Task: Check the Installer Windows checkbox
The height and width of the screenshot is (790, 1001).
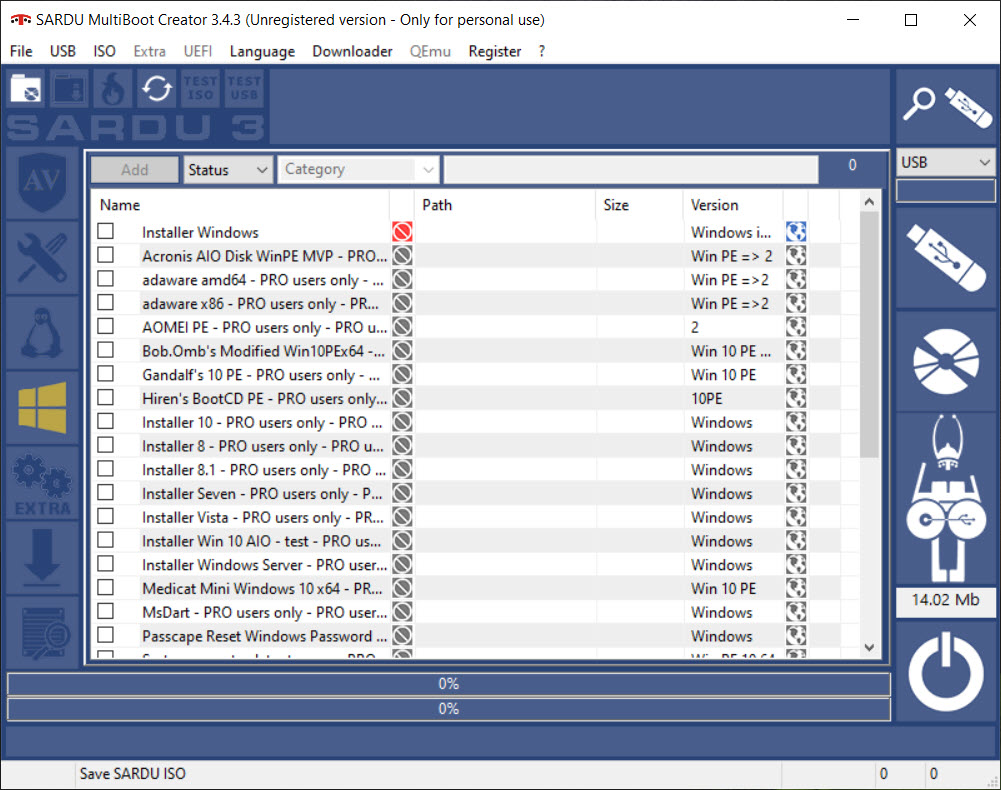Action: (105, 232)
